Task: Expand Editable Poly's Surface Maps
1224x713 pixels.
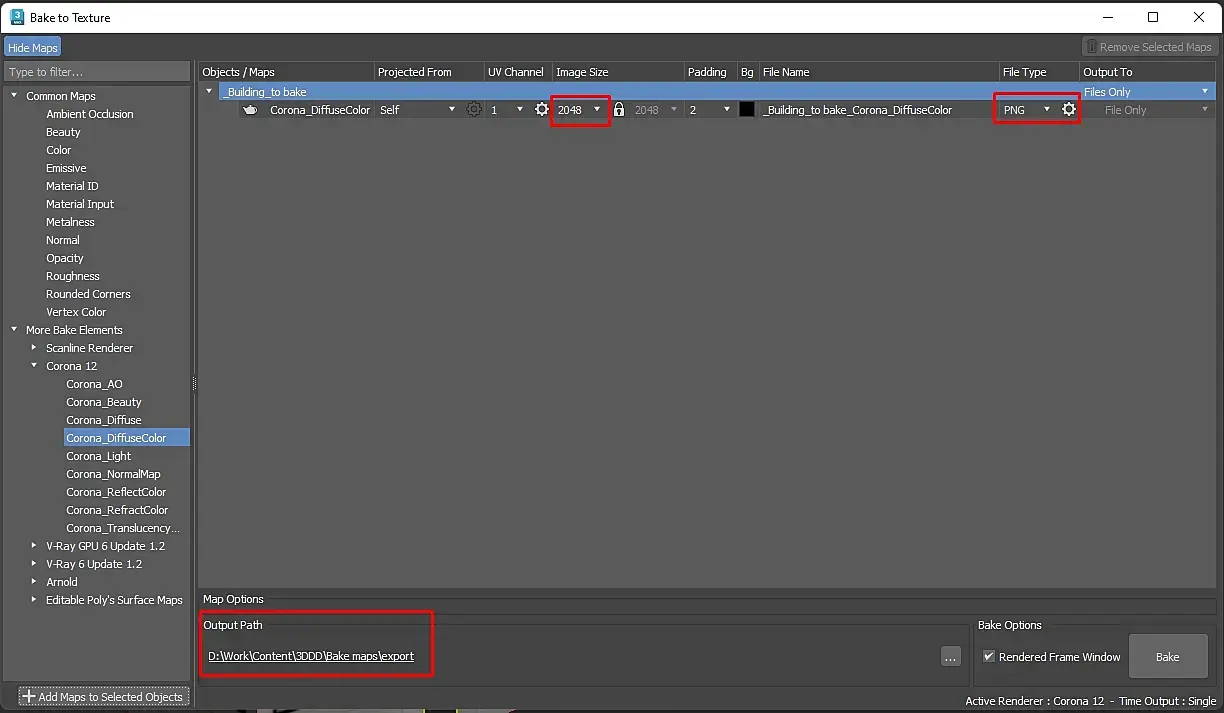Action: 35,600
